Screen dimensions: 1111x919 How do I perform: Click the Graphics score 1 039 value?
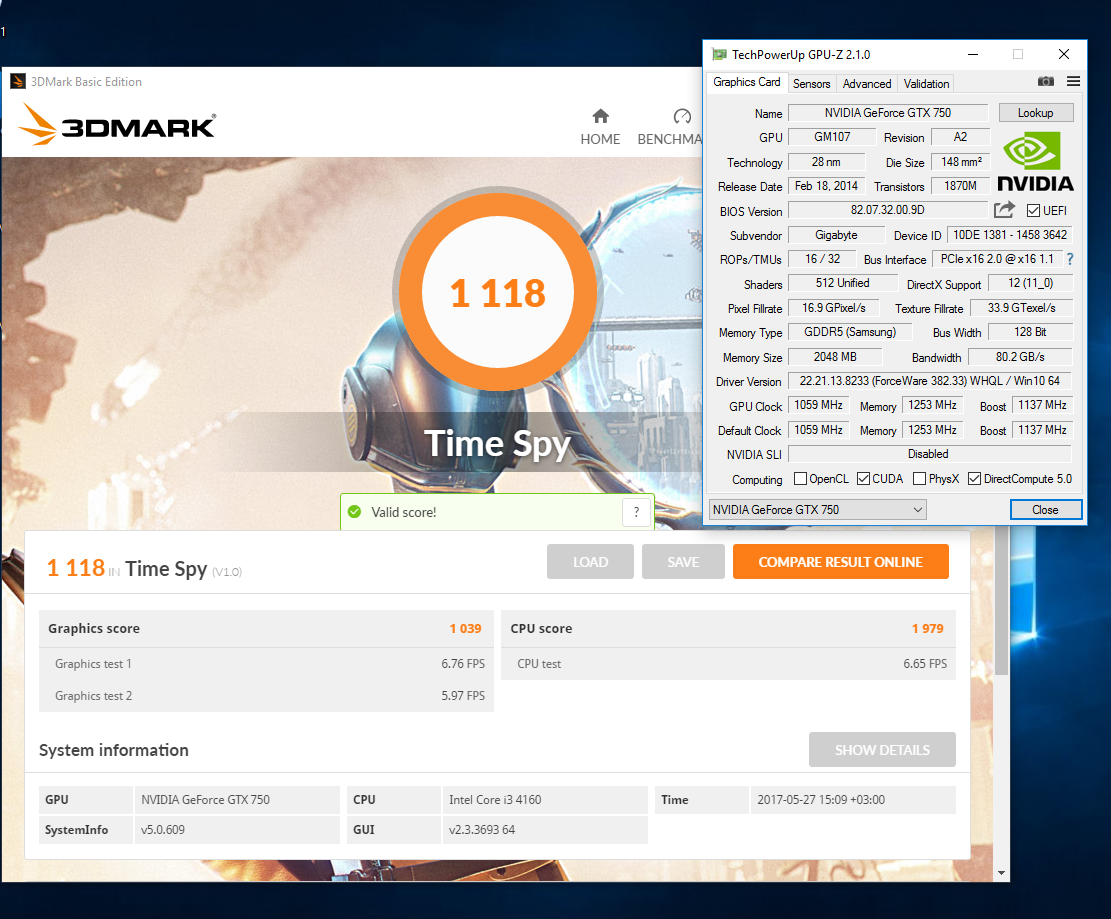(x=466, y=628)
